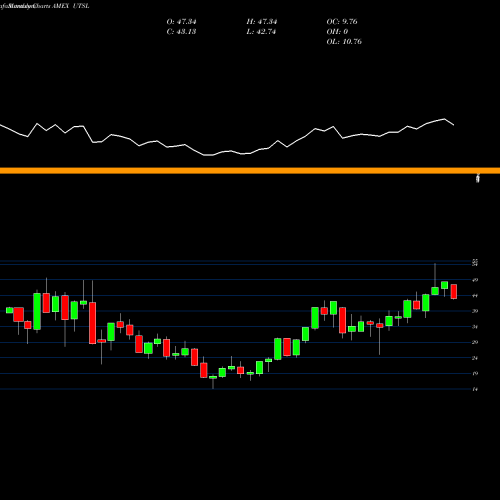The width and height of the screenshot is (500, 500).
Task: Click the '39' price axis label
Action: pos(475,311)
